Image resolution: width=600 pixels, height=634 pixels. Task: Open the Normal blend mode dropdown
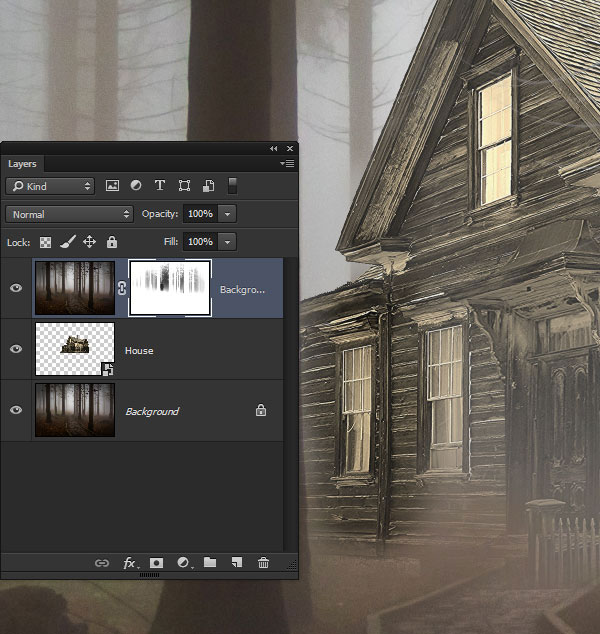70,214
